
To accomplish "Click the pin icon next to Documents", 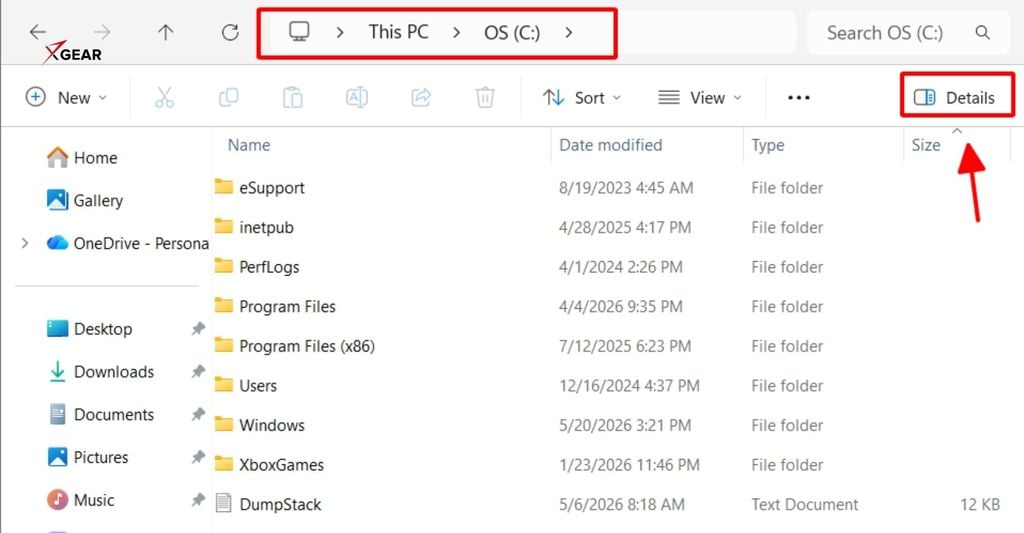I will 198,414.
